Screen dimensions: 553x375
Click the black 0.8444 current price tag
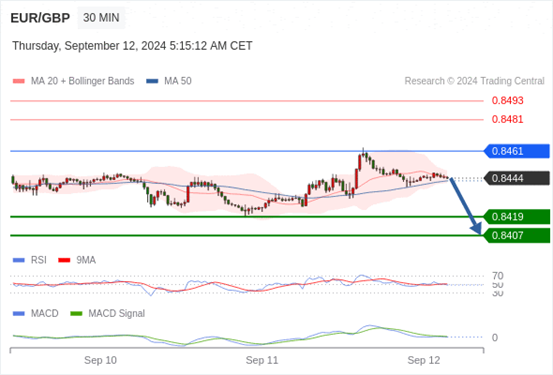click(517, 178)
